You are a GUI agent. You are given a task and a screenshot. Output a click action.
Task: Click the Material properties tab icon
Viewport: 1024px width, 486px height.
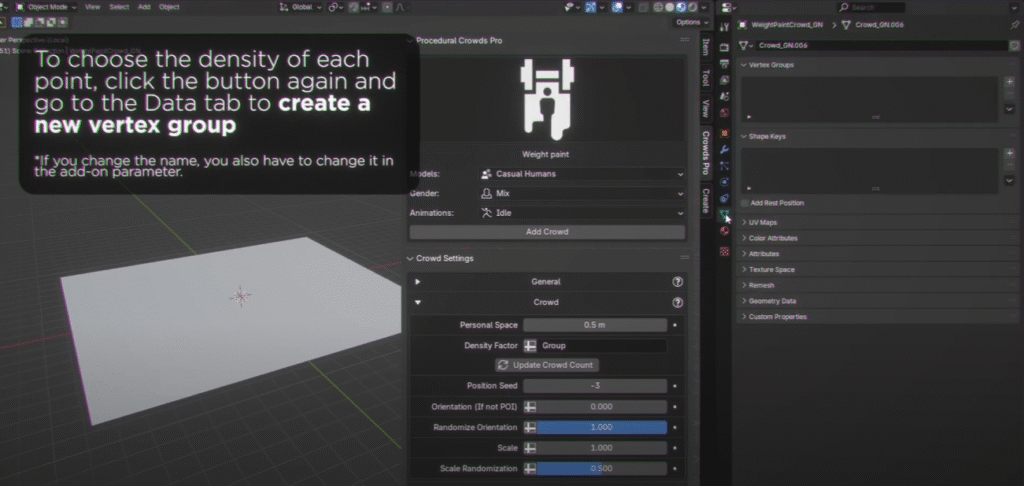[724, 231]
